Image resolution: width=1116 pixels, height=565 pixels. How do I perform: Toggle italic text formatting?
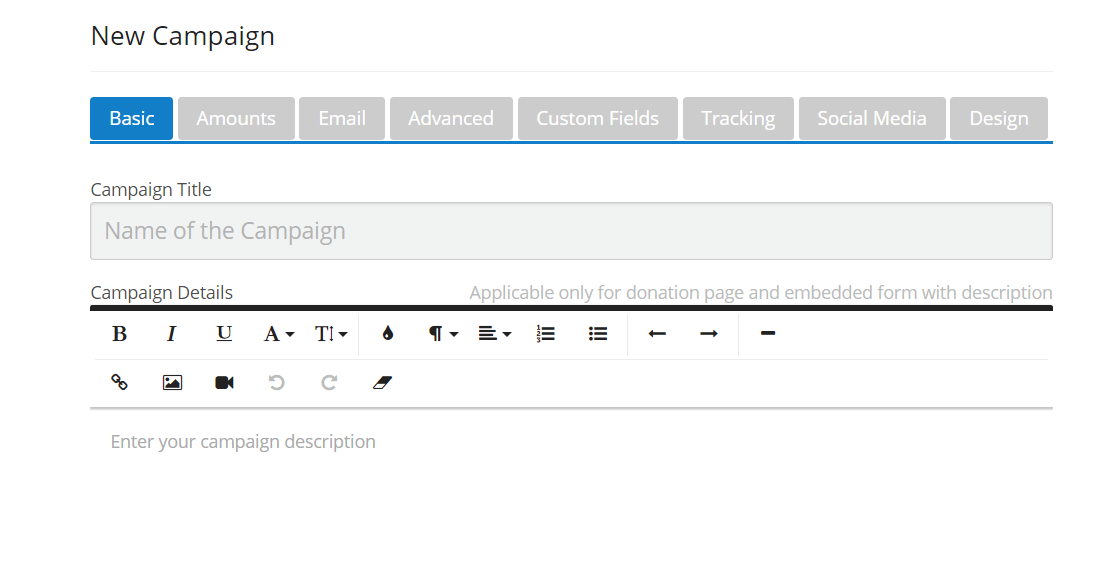coord(171,334)
